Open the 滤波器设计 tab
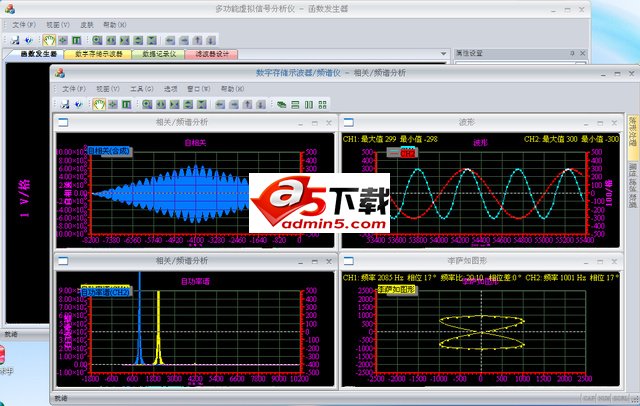The width and height of the screenshot is (640, 406). (212, 54)
